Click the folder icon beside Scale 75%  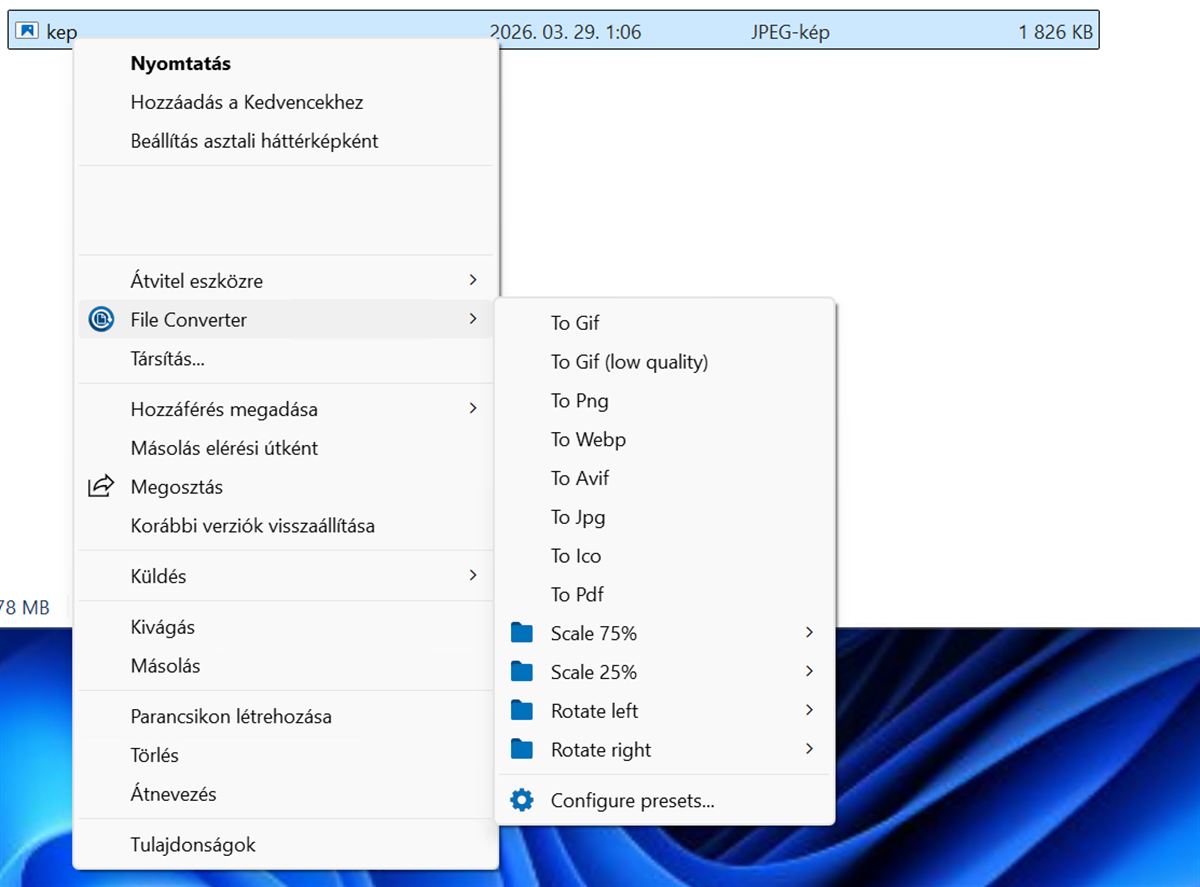tap(521, 632)
